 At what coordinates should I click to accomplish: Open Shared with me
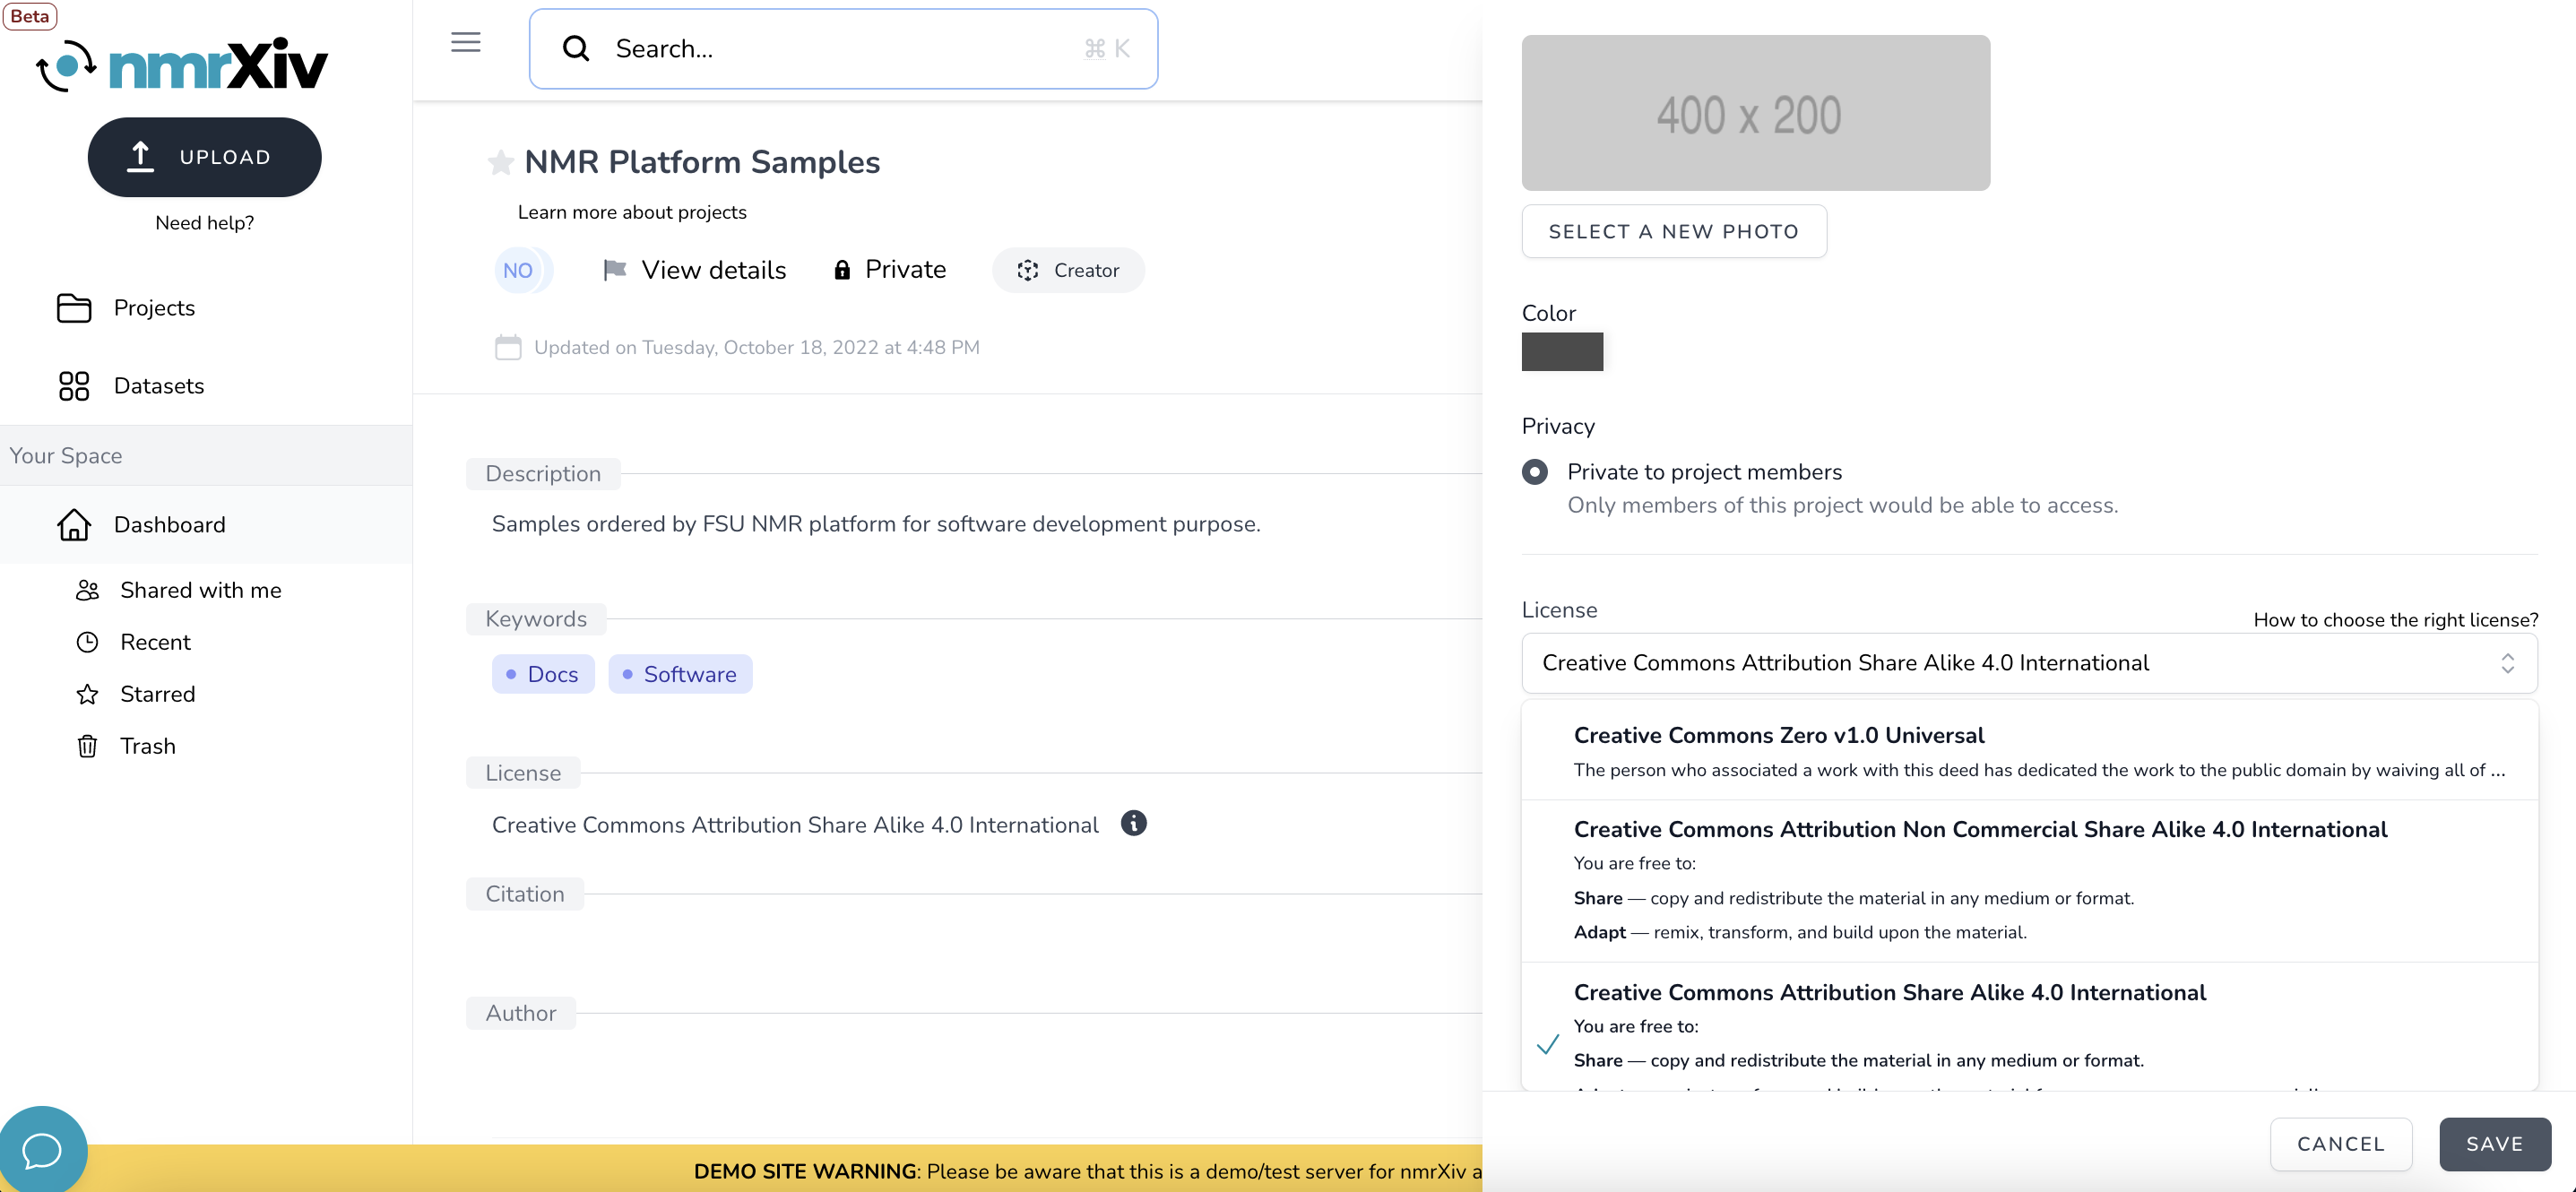tap(200, 590)
